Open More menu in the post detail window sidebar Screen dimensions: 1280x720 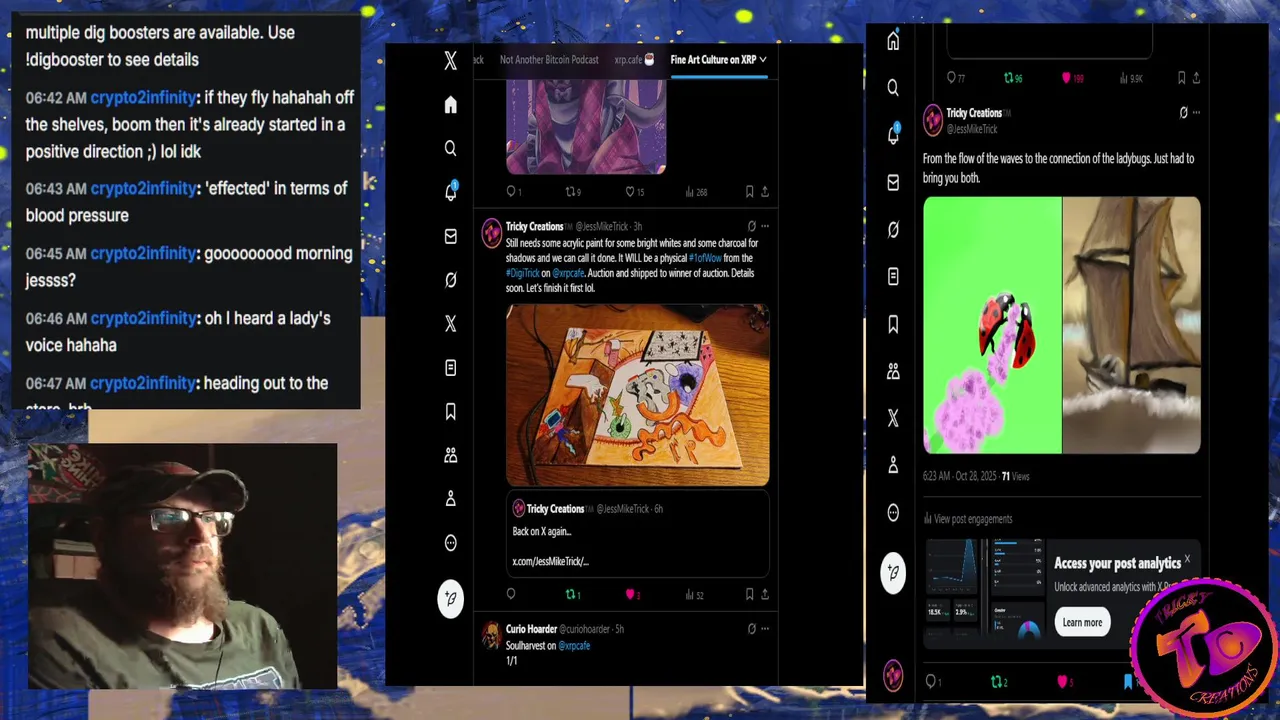(893, 513)
